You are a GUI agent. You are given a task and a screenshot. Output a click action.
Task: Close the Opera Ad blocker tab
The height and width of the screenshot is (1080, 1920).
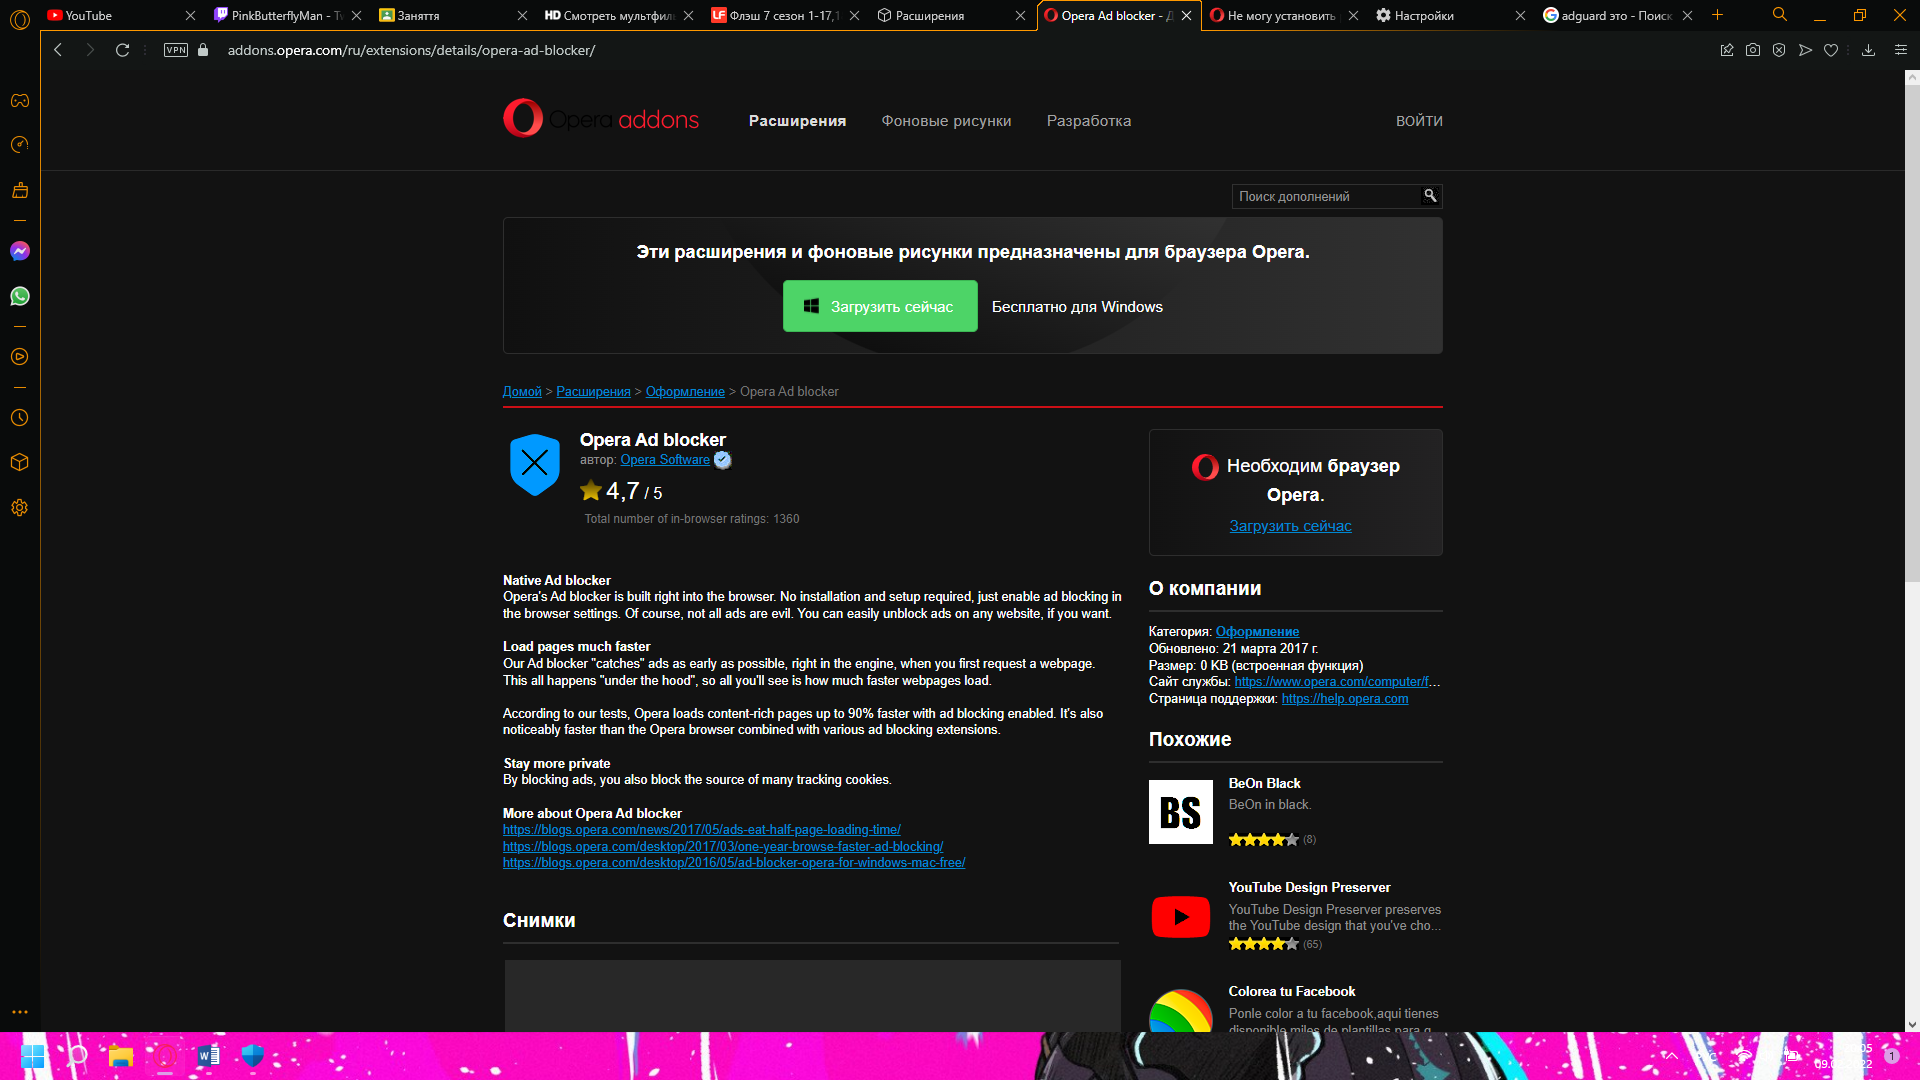point(1186,16)
